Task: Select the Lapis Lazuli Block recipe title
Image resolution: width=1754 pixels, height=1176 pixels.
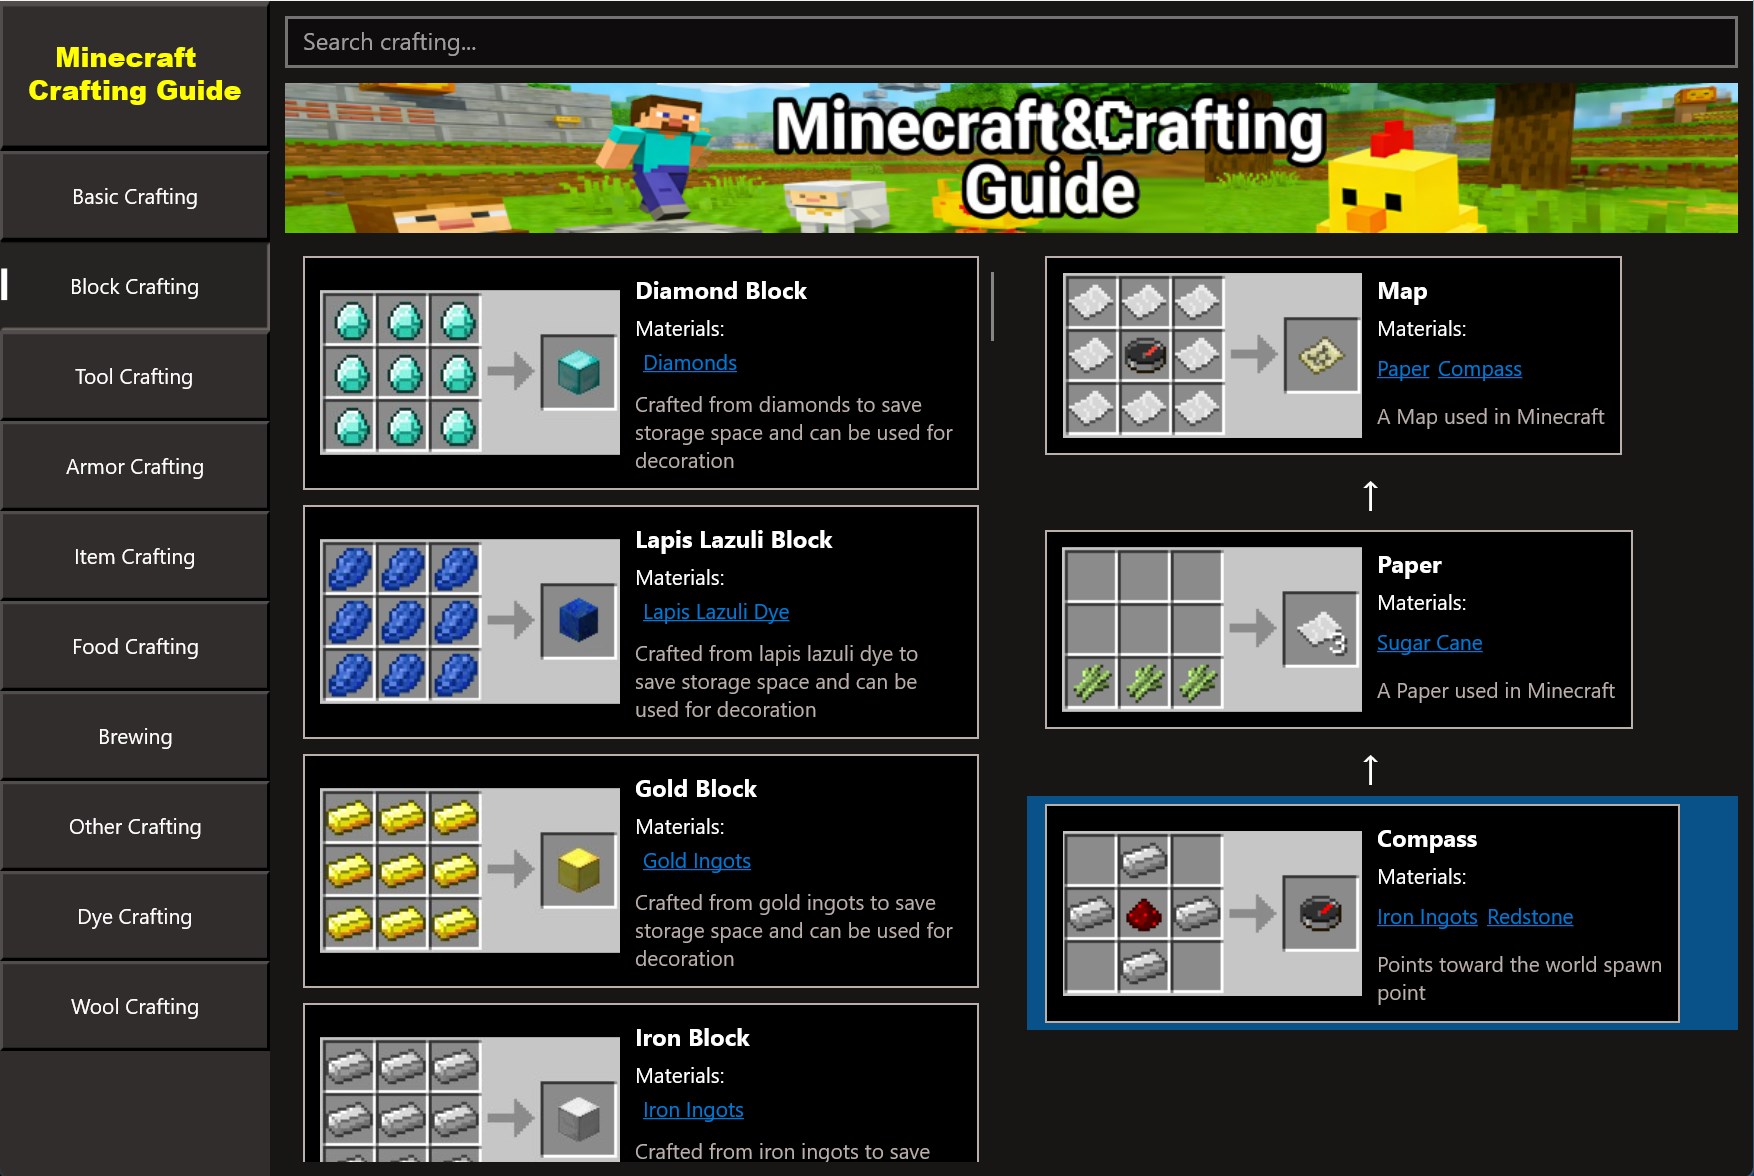Action: coord(734,540)
